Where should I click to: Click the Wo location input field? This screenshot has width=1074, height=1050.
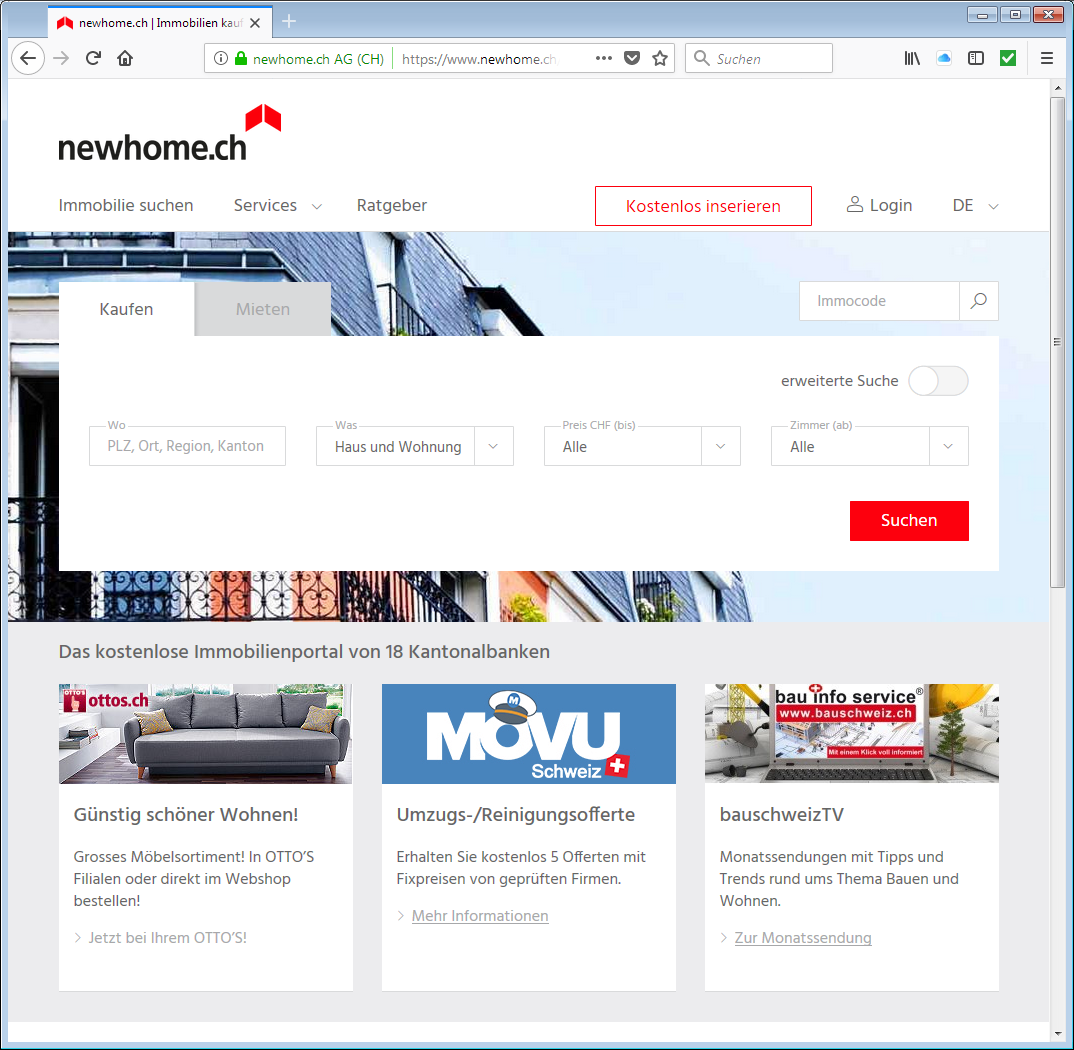187,447
